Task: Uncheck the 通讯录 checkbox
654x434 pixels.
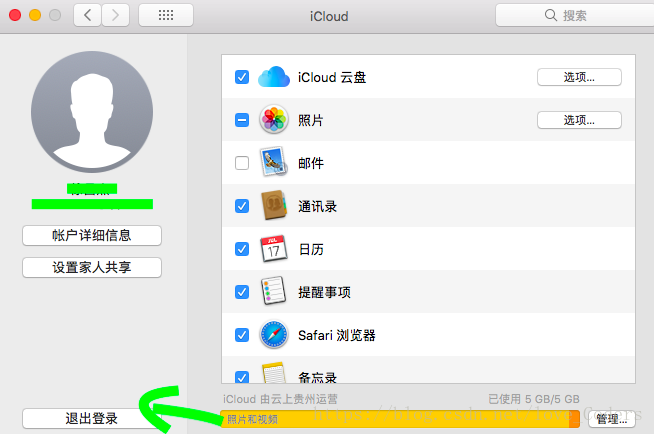Action: [x=242, y=206]
